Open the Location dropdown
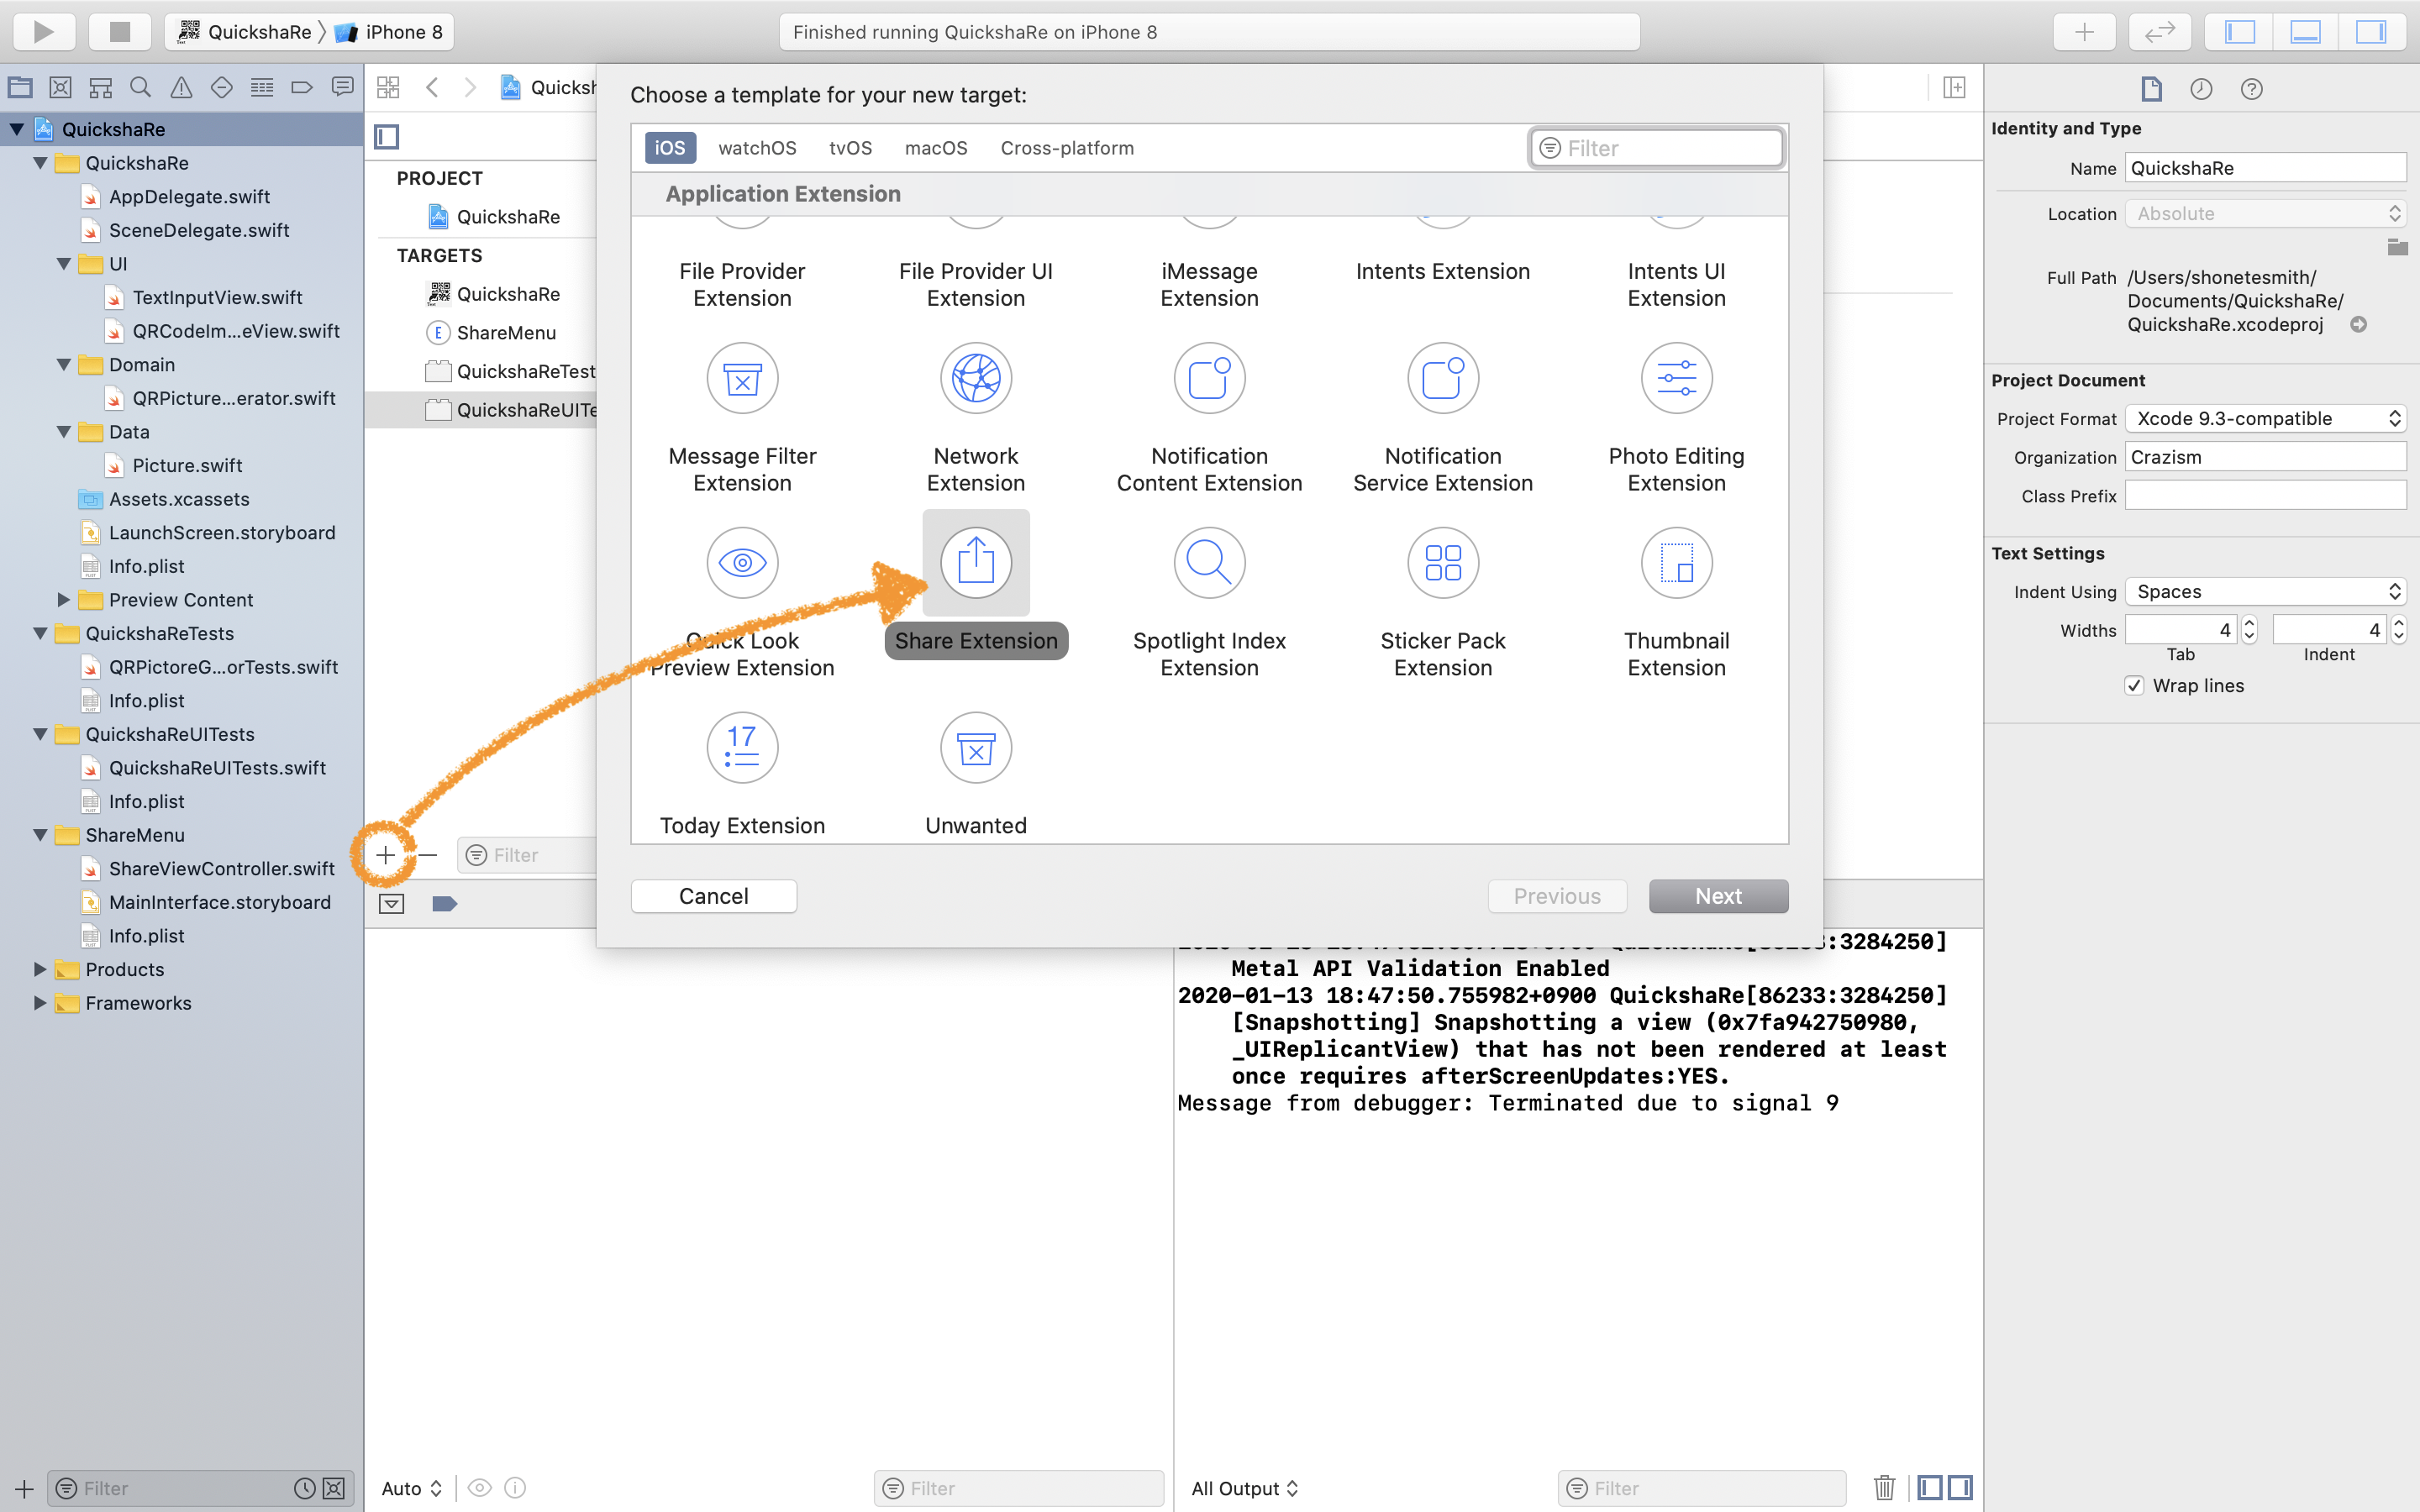The width and height of the screenshot is (2420, 1512). [2265, 213]
